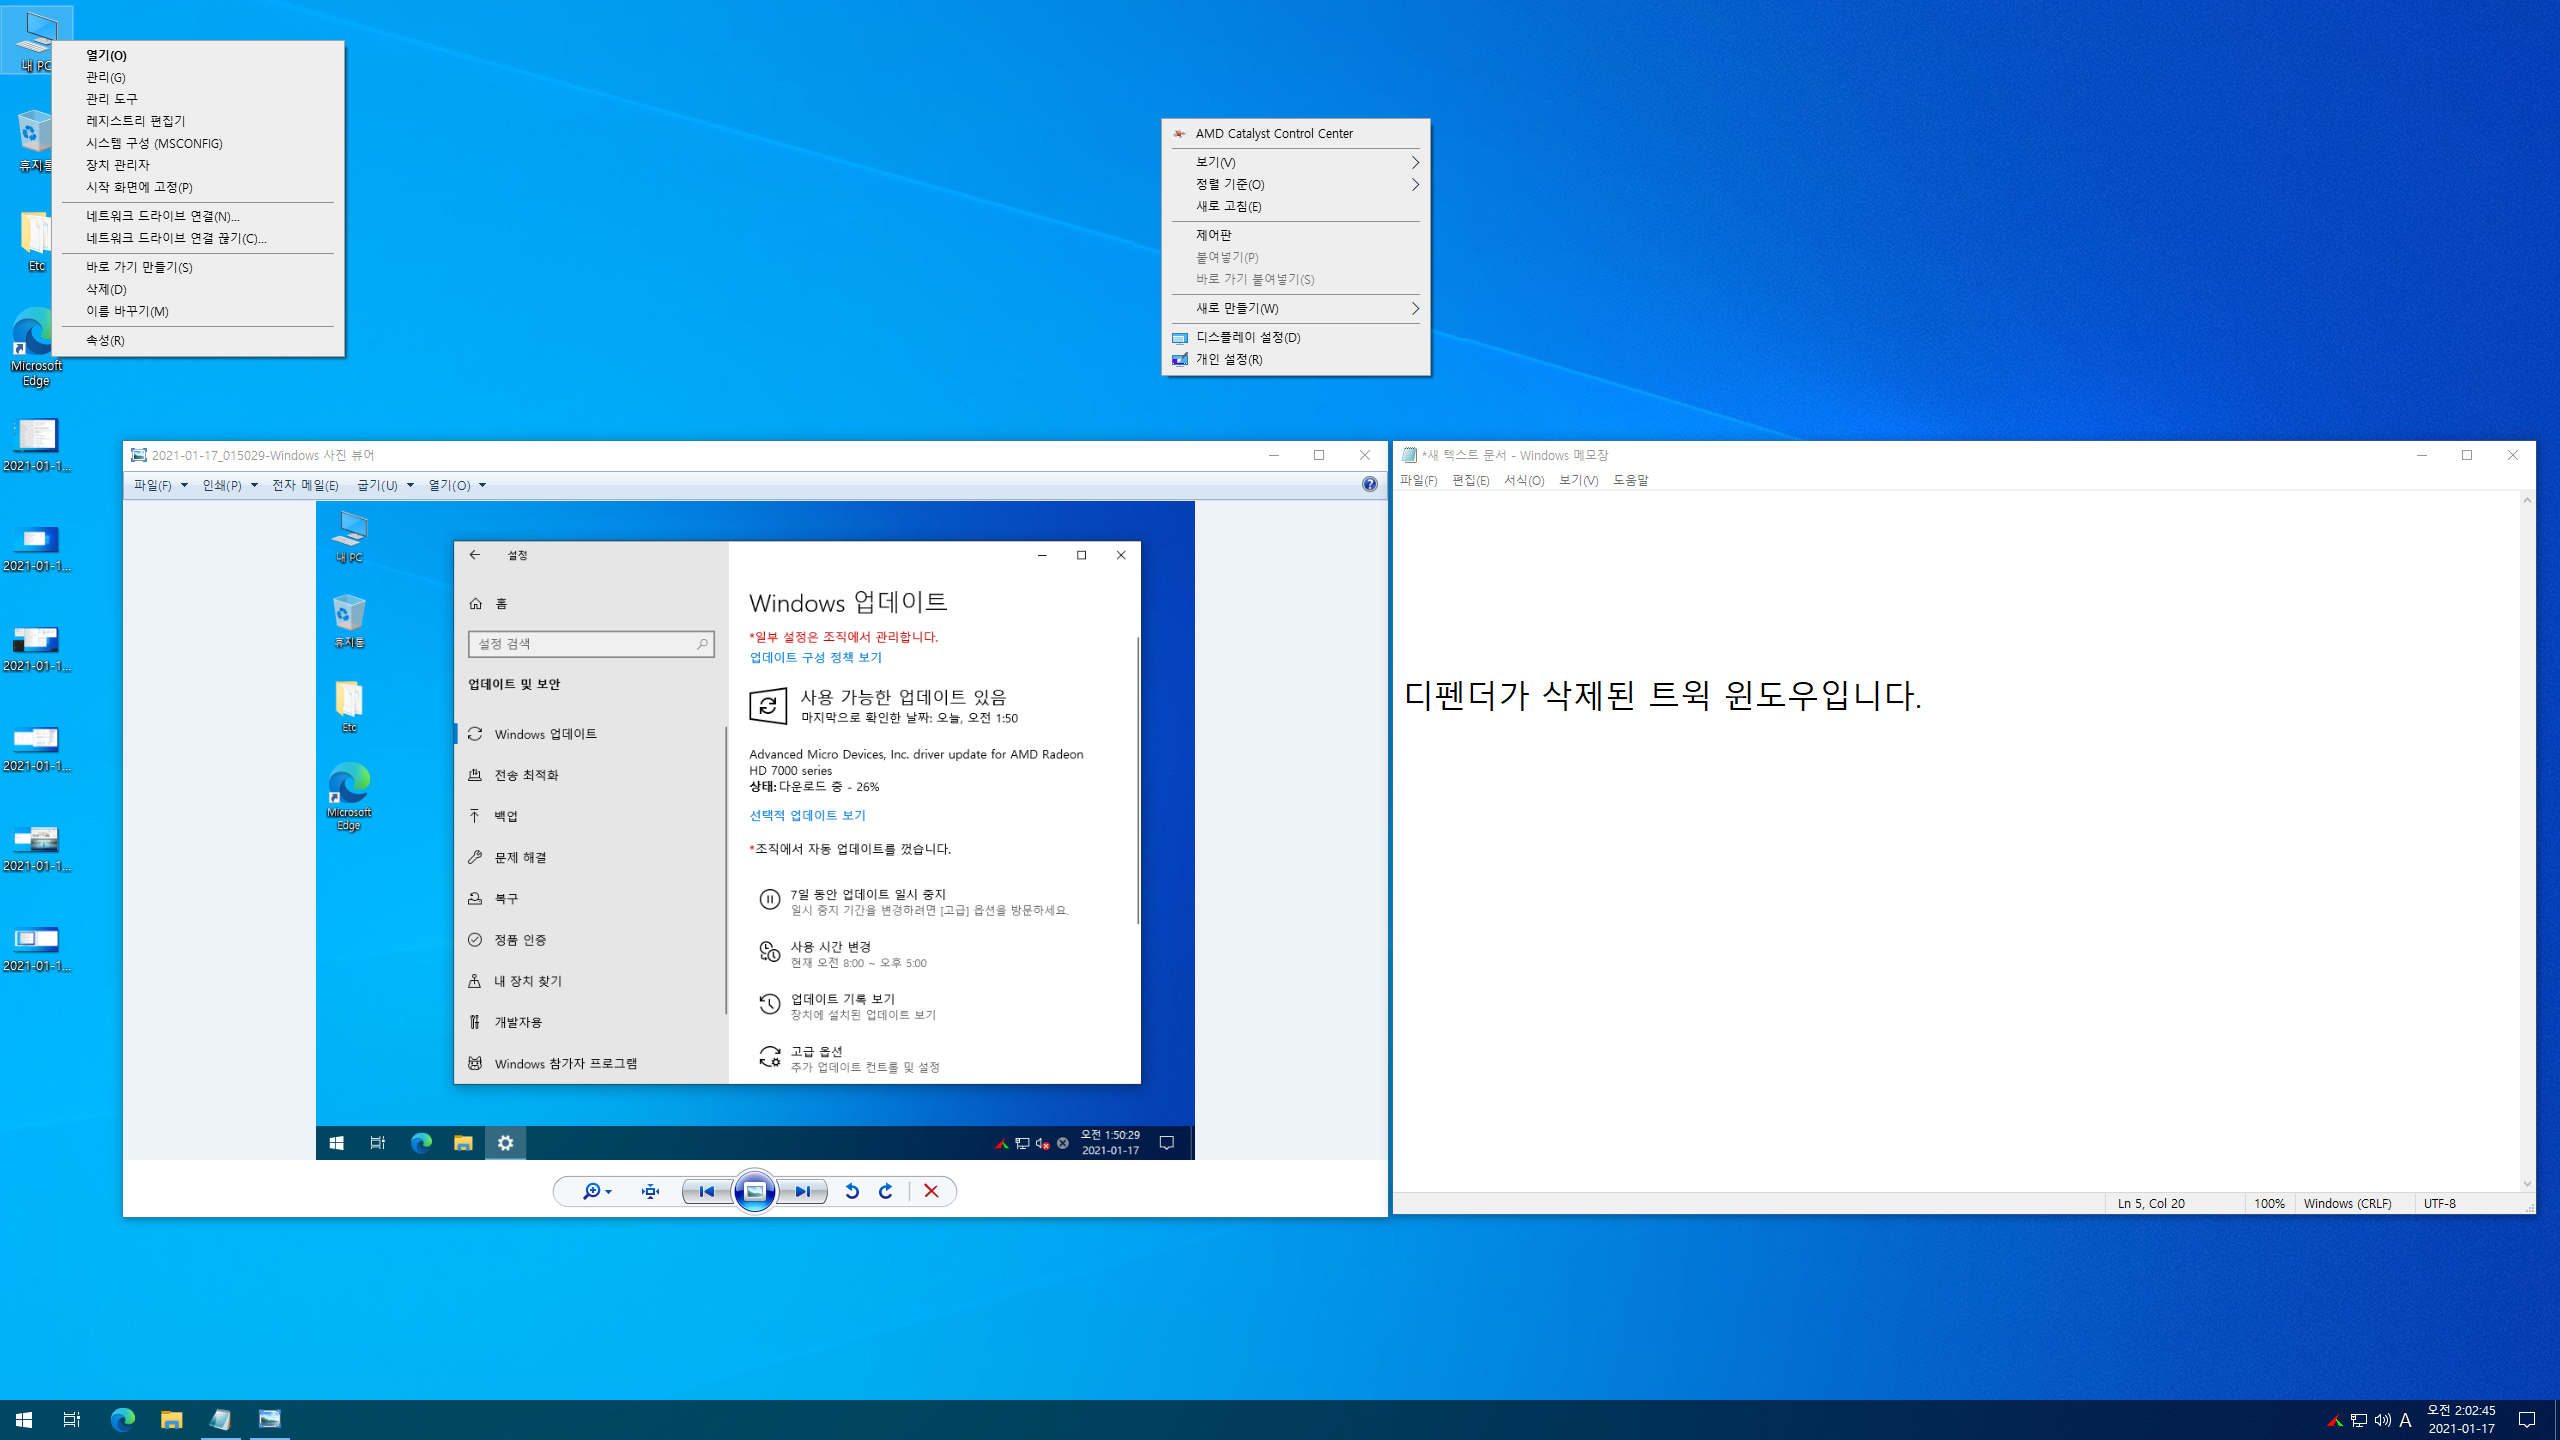Start the slideshow with center button
The width and height of the screenshot is (2560, 1440).
coord(755,1191)
